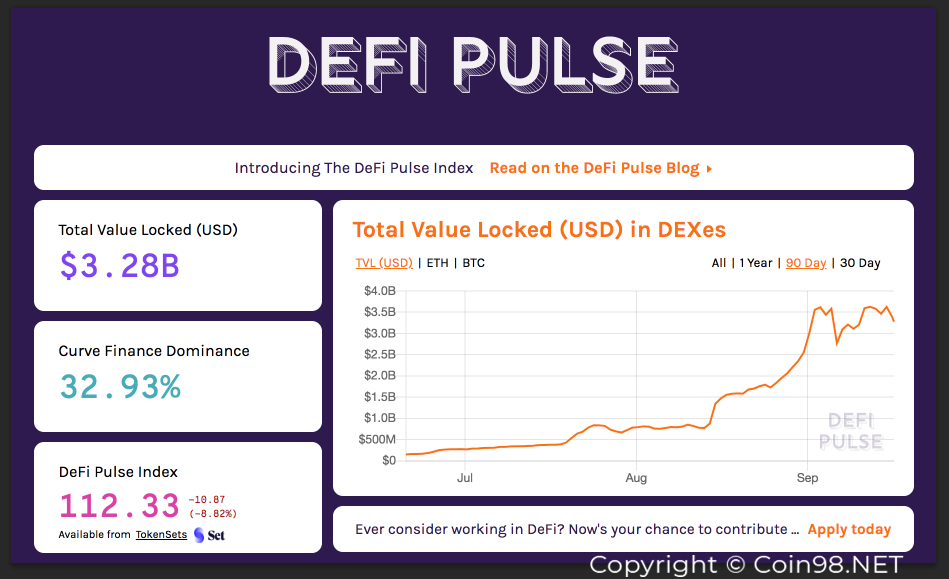Click the Aug x-axis label
The height and width of the screenshot is (579, 949).
click(x=636, y=478)
